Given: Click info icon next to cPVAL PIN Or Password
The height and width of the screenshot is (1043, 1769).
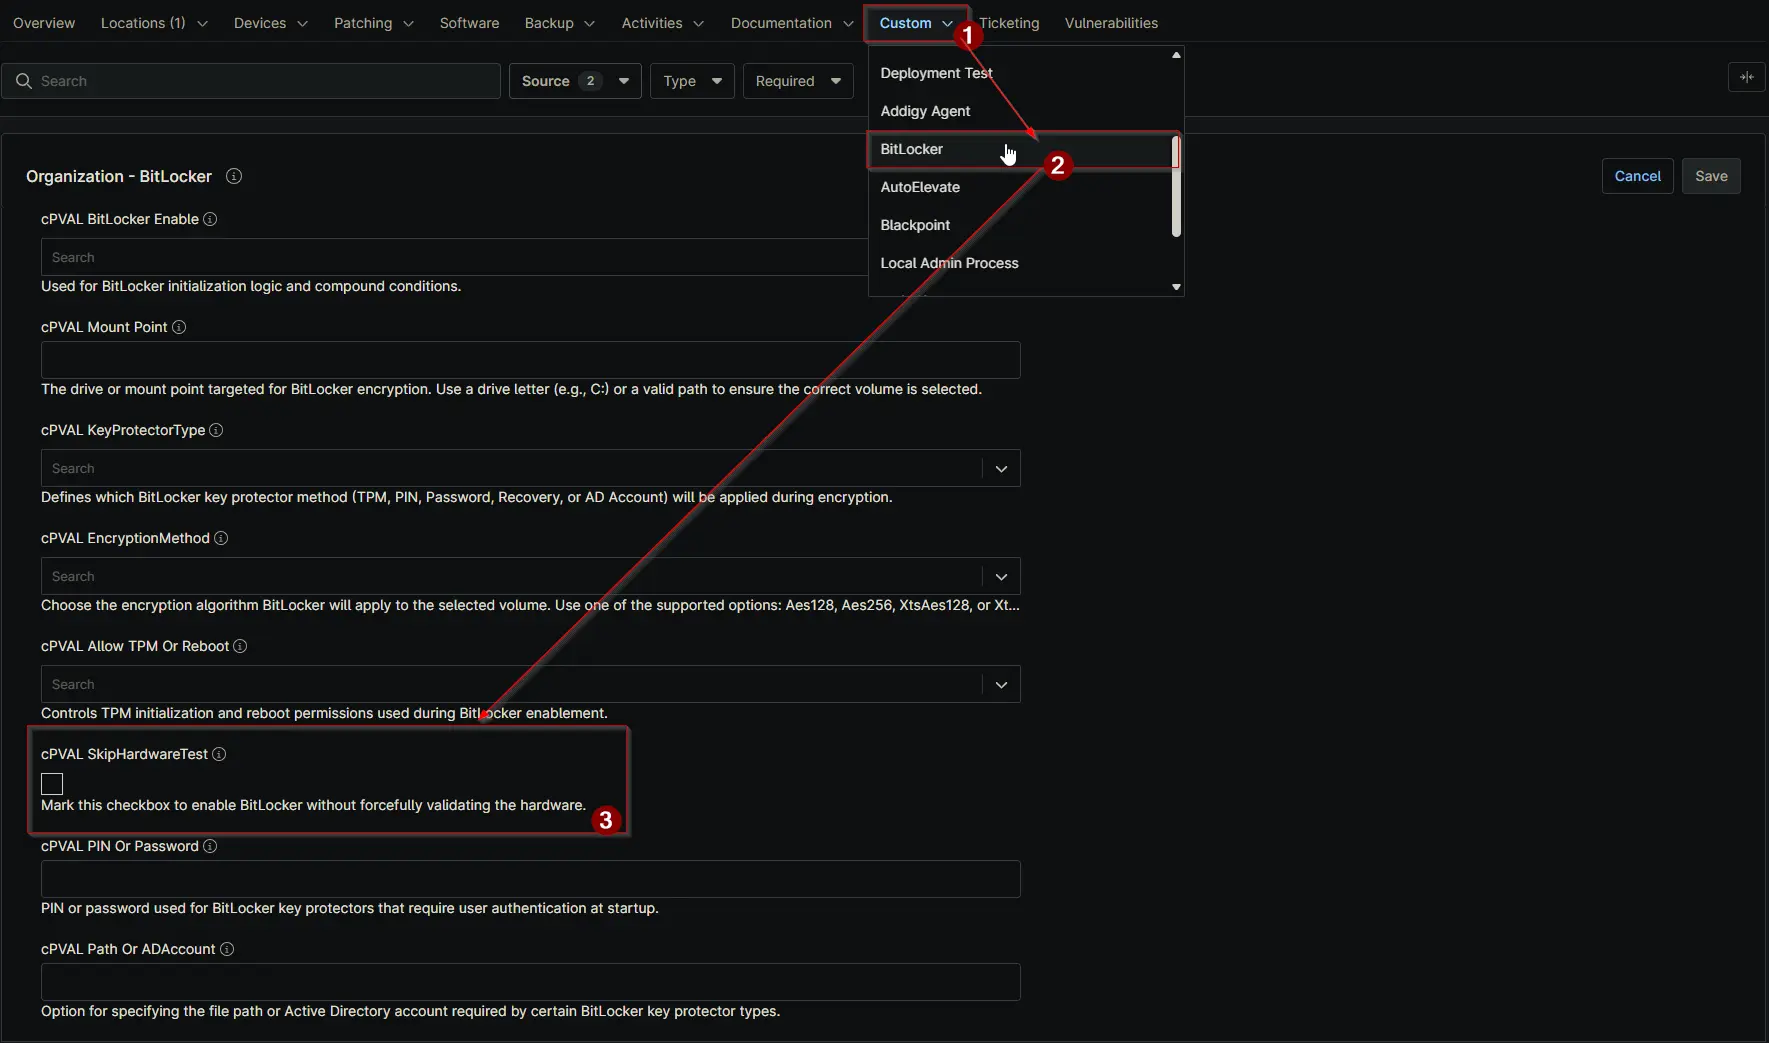Looking at the screenshot, I should [210, 846].
